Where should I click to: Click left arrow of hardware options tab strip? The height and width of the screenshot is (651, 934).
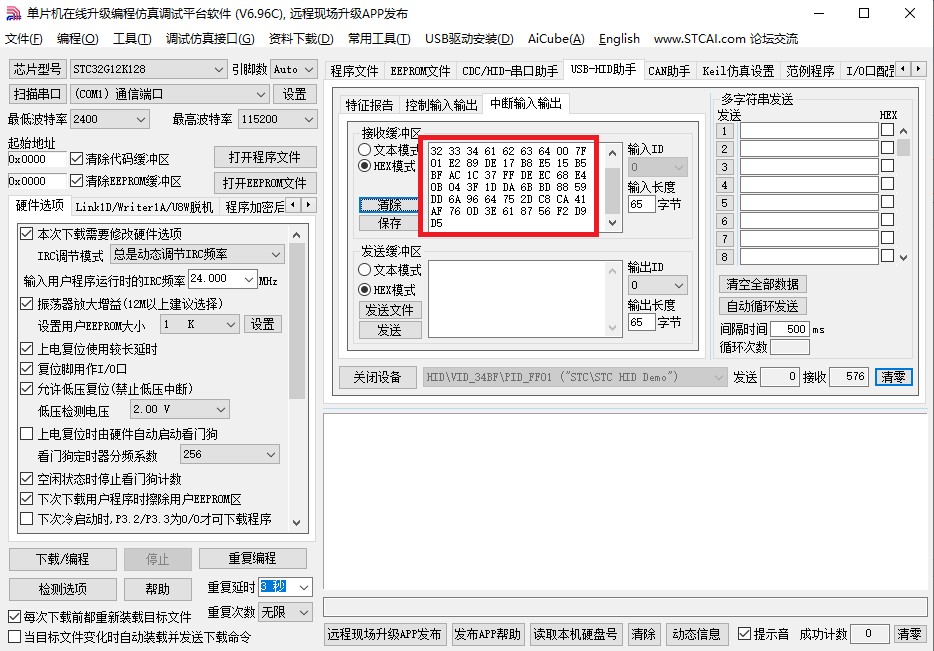click(294, 206)
